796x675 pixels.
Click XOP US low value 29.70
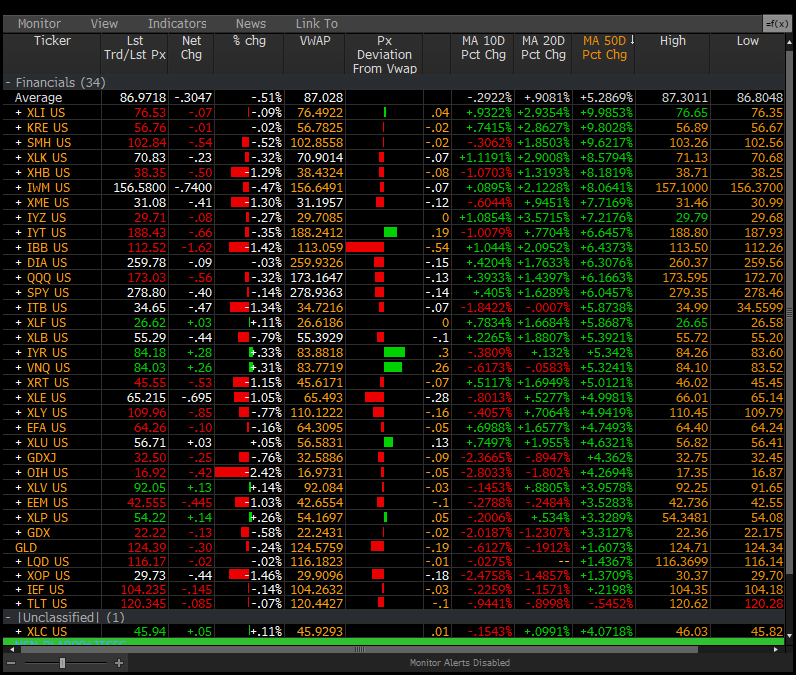click(x=767, y=576)
